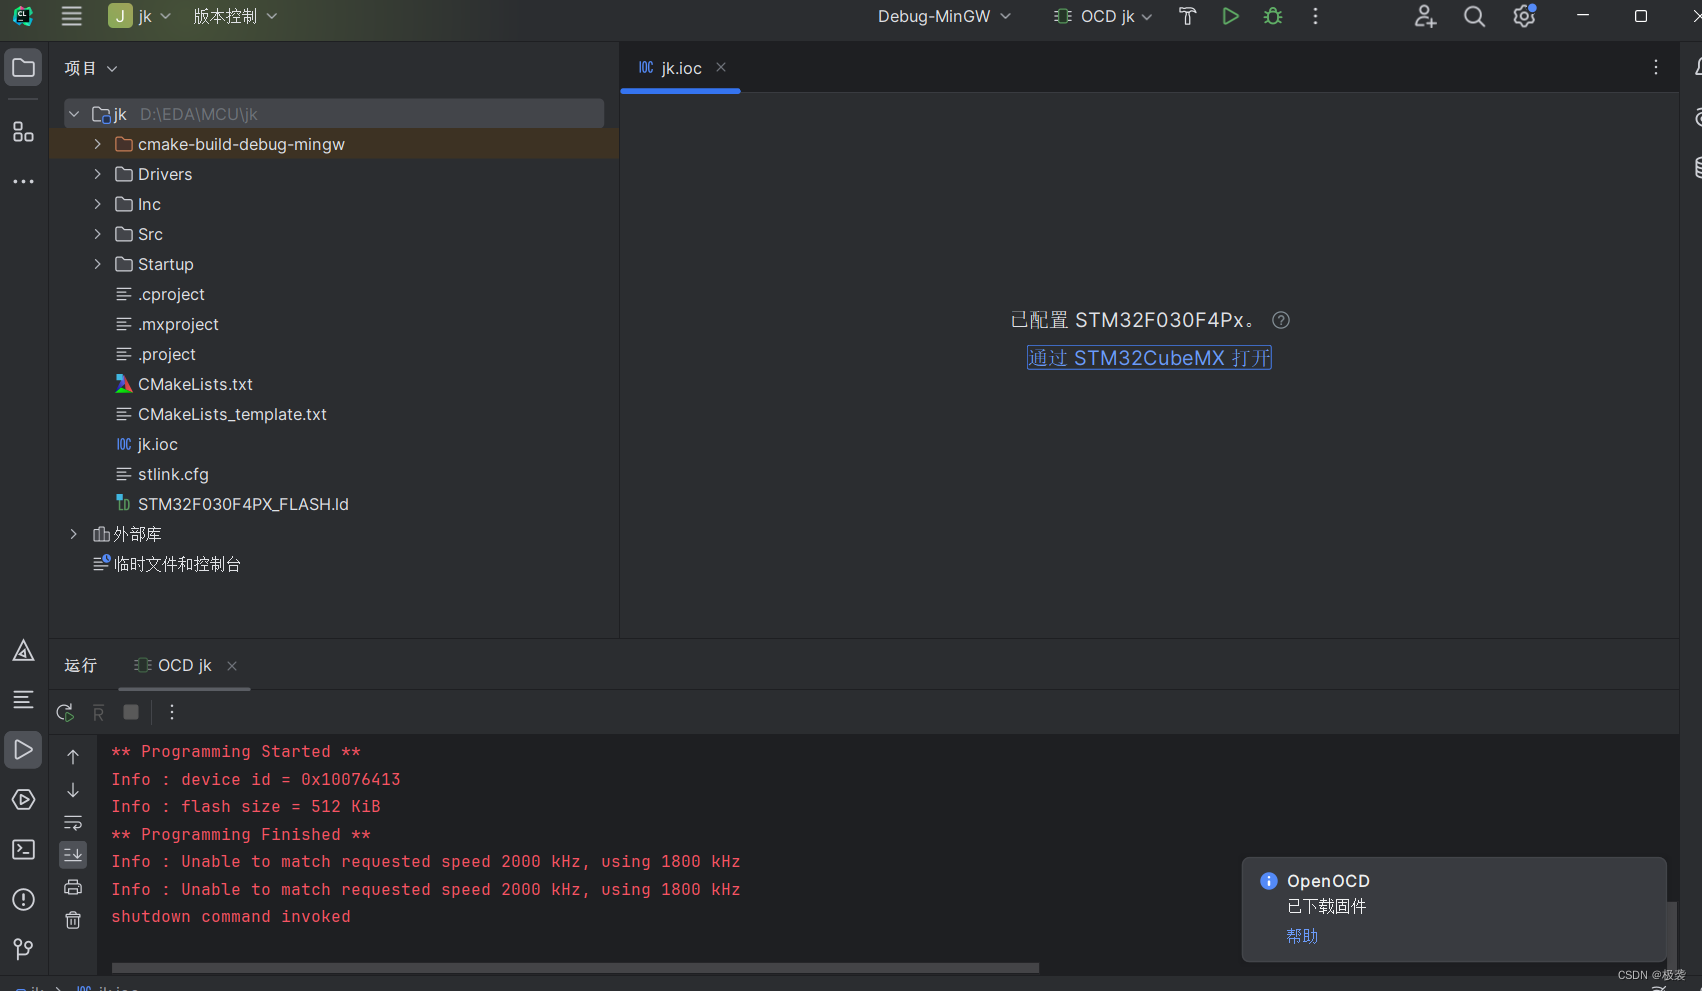Open project via 通过 STM32CubeMX 打开 link
The width and height of the screenshot is (1702, 991).
[x=1149, y=358]
